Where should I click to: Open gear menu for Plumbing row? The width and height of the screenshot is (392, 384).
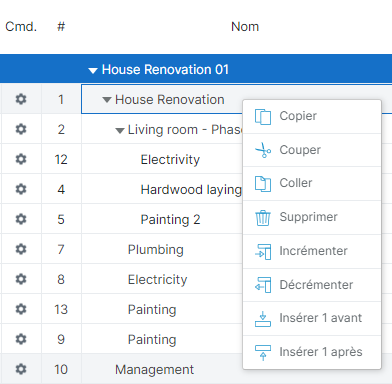[21, 249]
